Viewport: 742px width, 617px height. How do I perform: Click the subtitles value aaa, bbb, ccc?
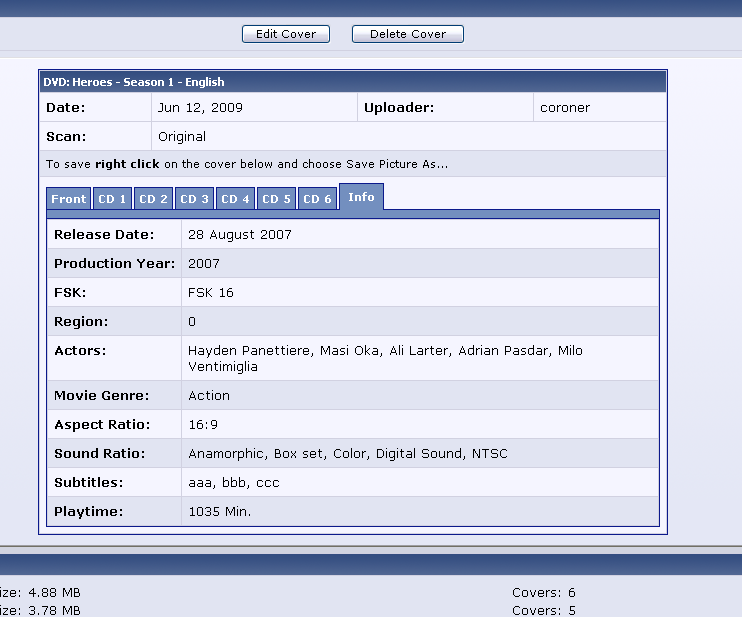point(234,483)
